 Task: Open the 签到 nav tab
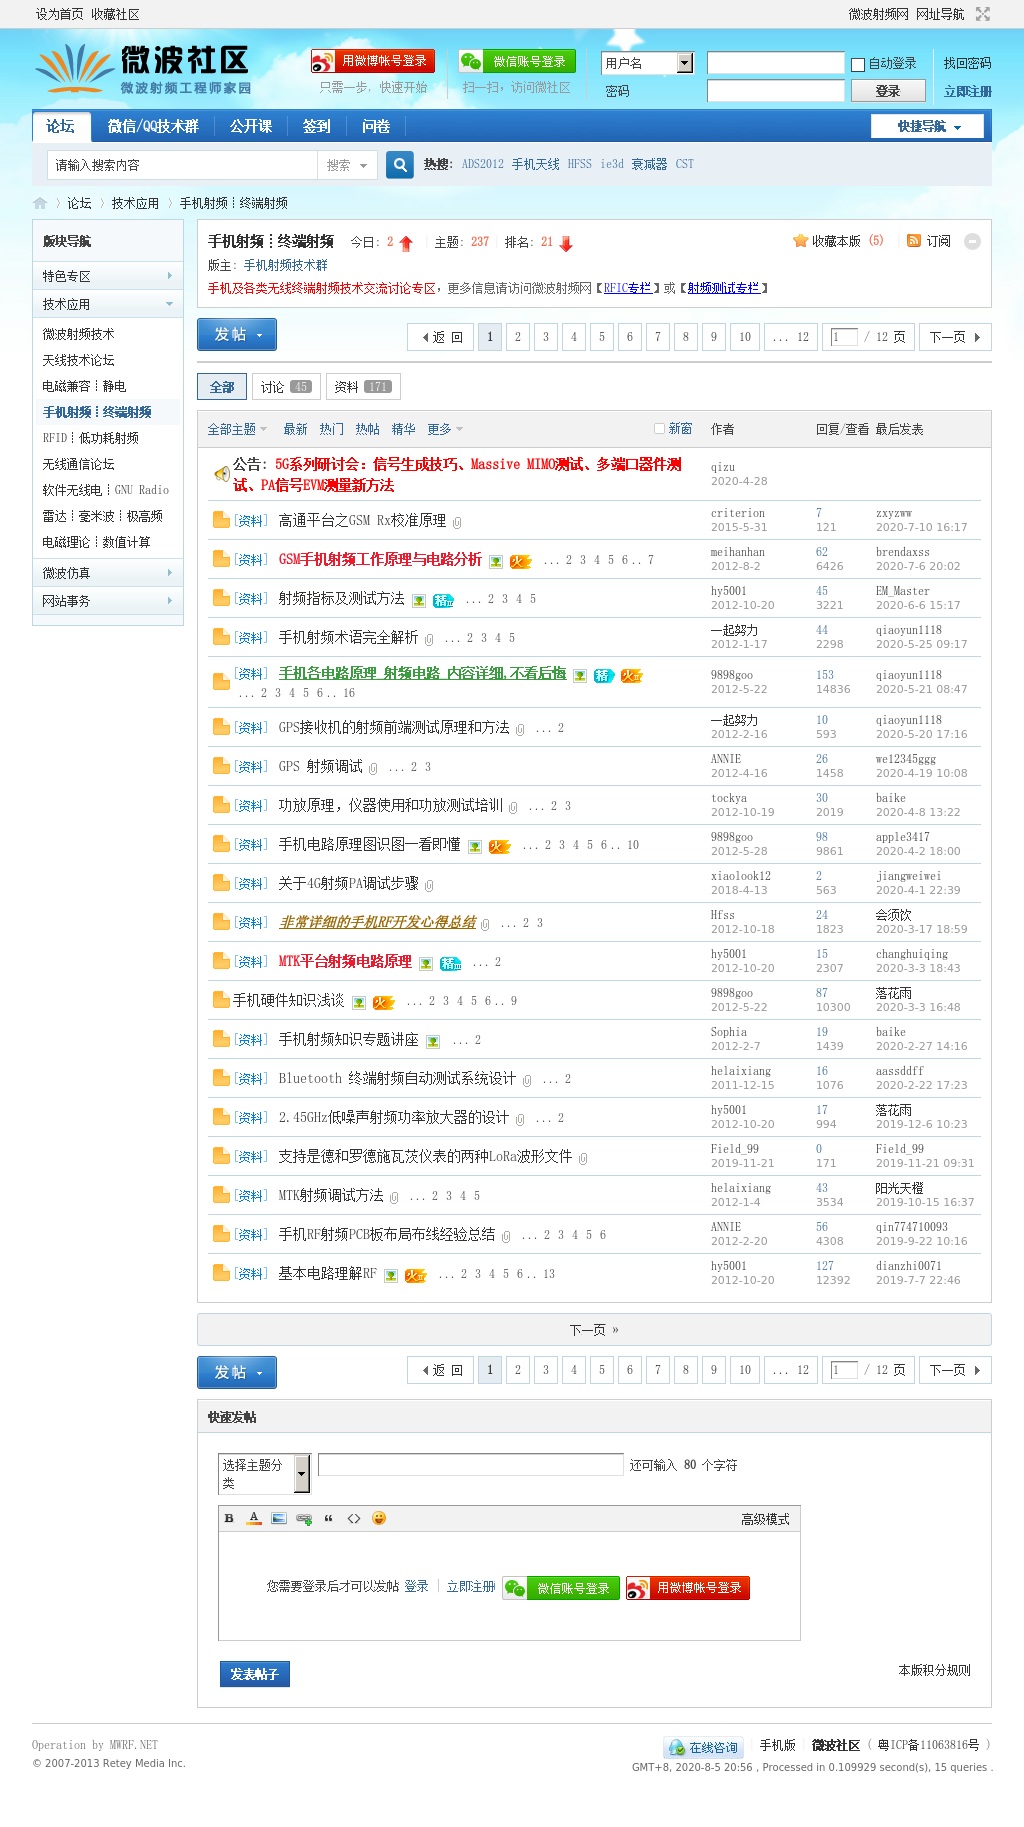[317, 126]
